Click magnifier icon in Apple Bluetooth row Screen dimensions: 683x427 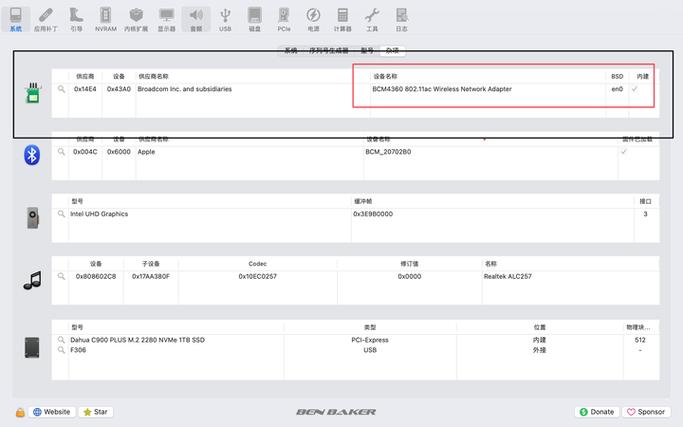coord(61,152)
